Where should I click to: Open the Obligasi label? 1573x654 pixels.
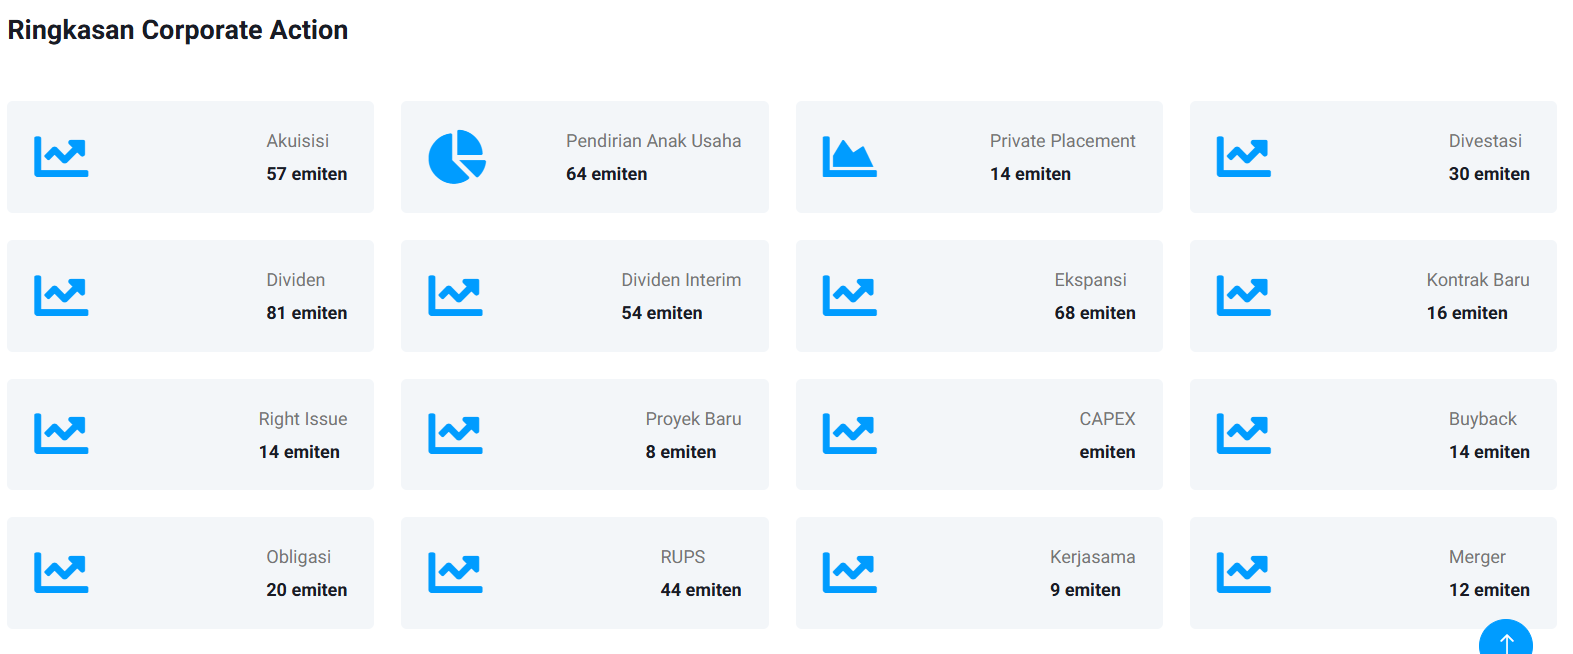tap(298, 557)
